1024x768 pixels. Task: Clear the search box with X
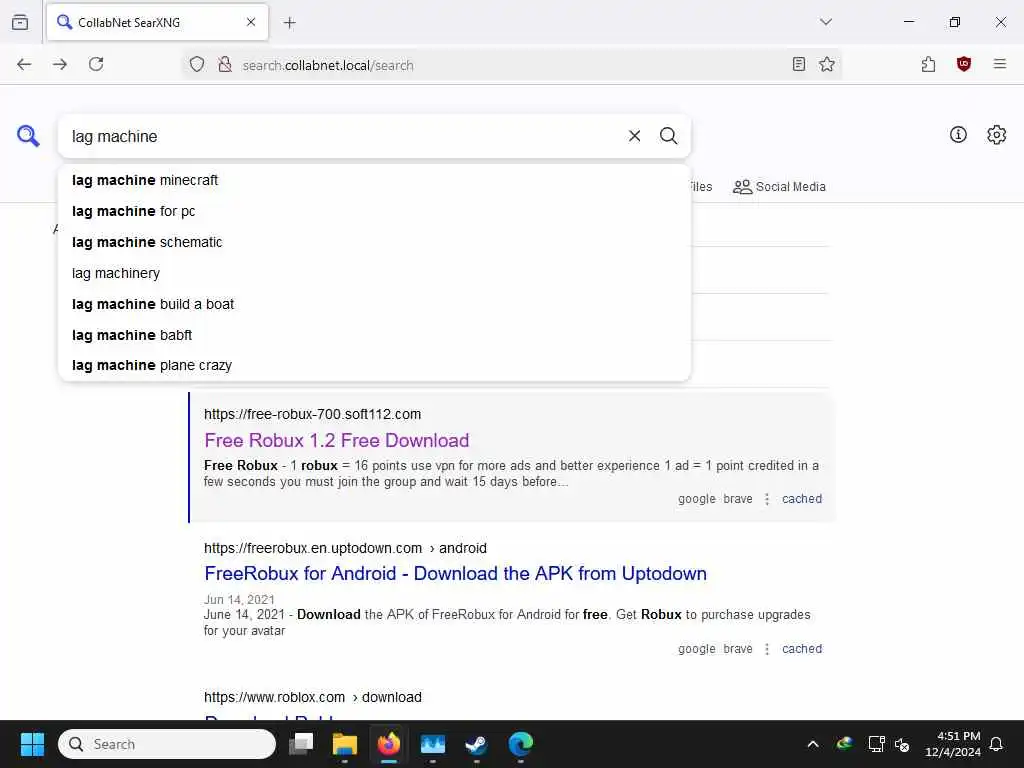(x=634, y=136)
